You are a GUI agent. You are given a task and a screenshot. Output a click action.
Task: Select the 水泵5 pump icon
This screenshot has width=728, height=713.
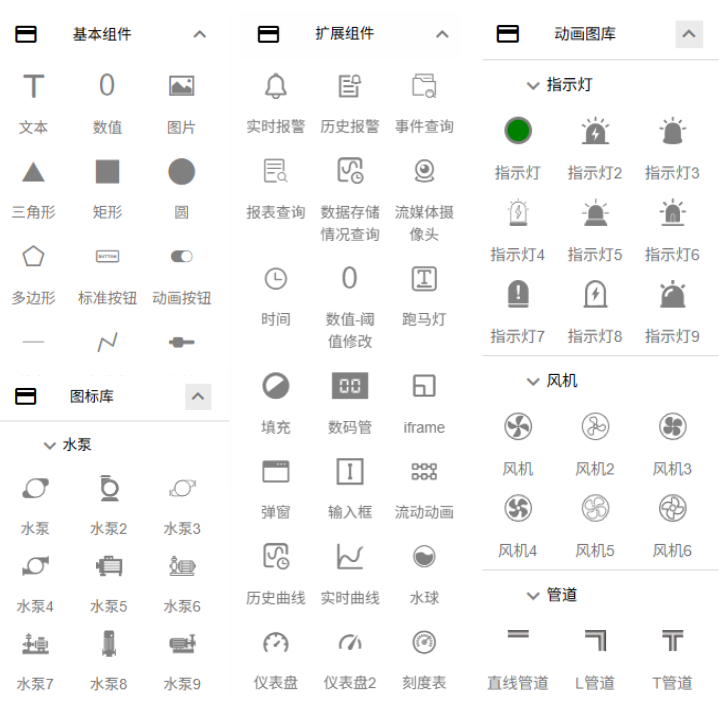108,567
